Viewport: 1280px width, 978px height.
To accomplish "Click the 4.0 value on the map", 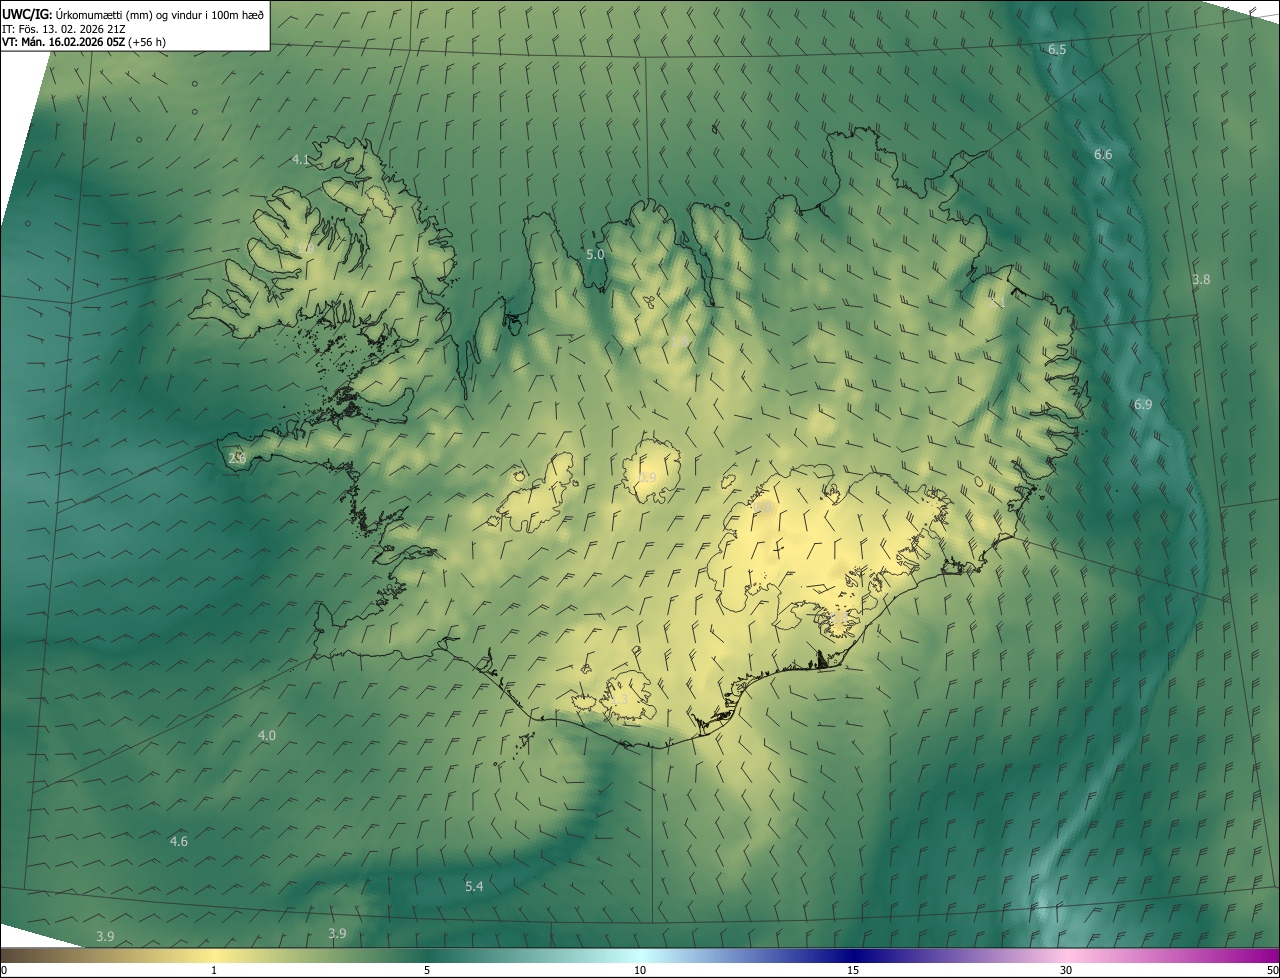I will pyautogui.click(x=267, y=735).
